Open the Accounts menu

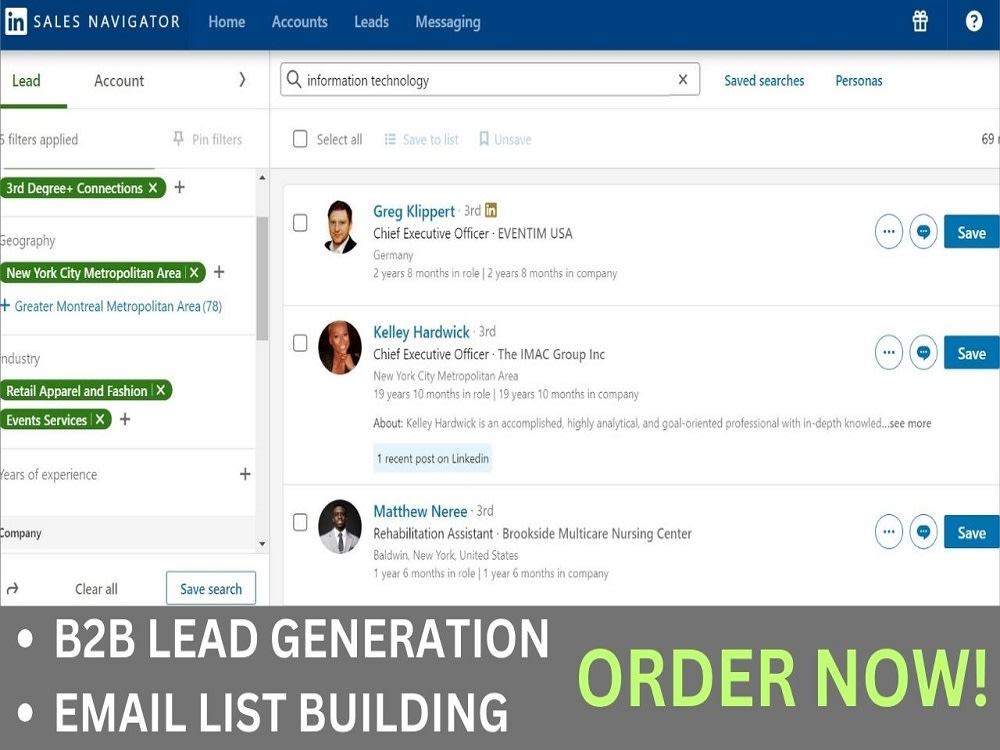coord(299,22)
